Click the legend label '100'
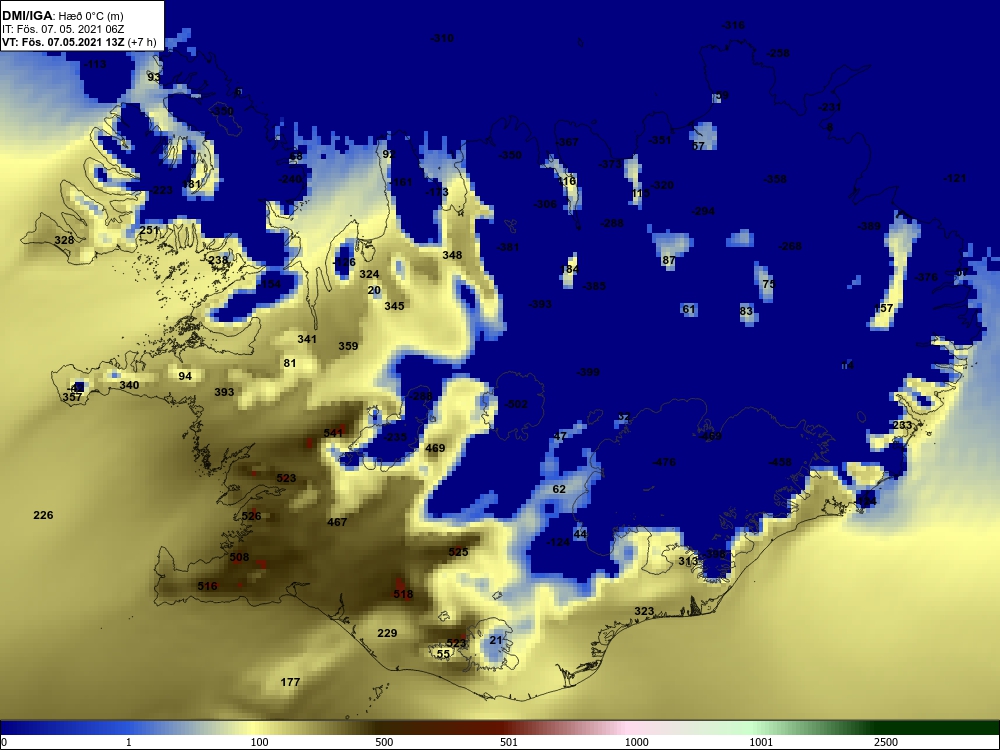Viewport: 1000px width, 750px height. pos(259,742)
